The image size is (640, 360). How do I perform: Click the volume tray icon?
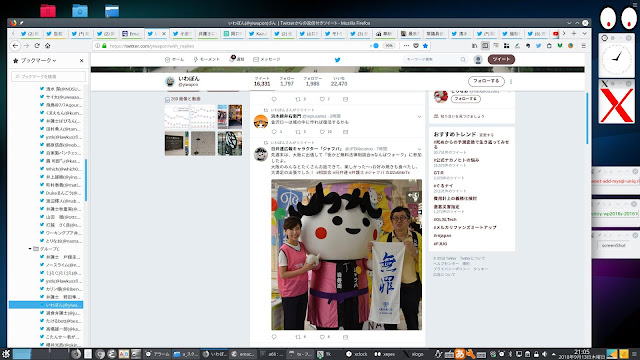click(x=544, y=354)
